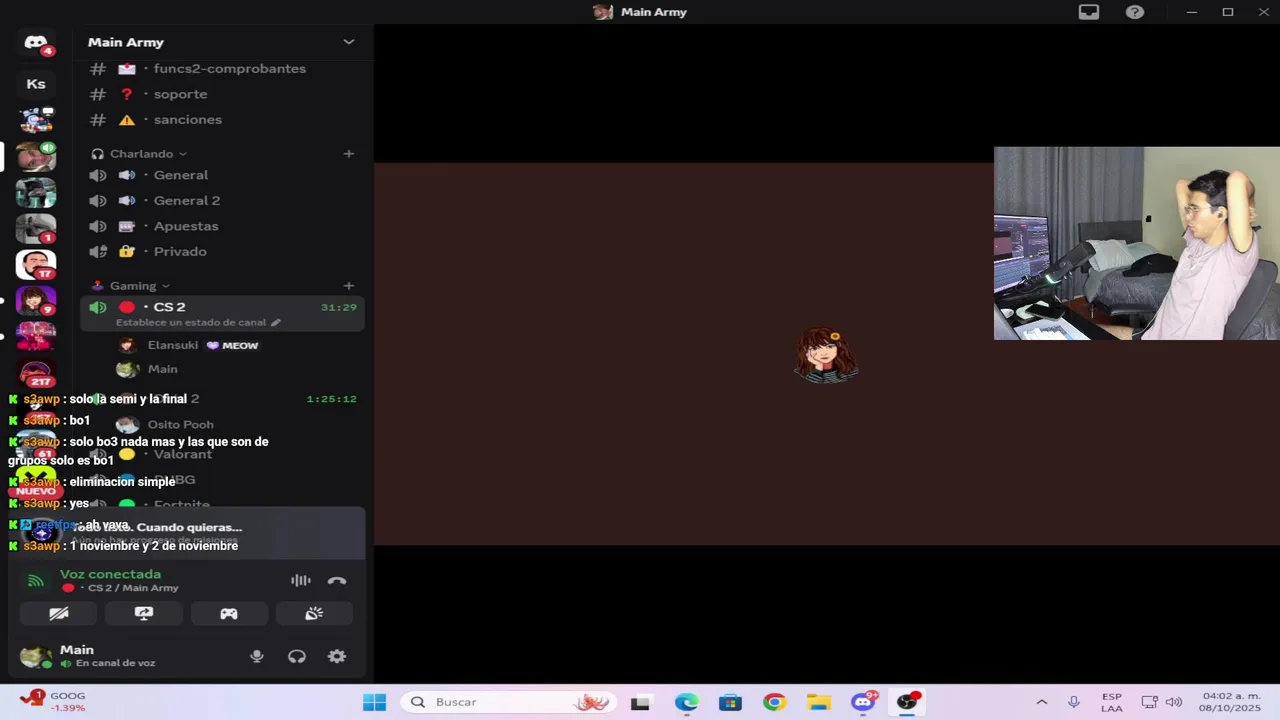Open Microsoft Store from taskbar

coord(730,702)
